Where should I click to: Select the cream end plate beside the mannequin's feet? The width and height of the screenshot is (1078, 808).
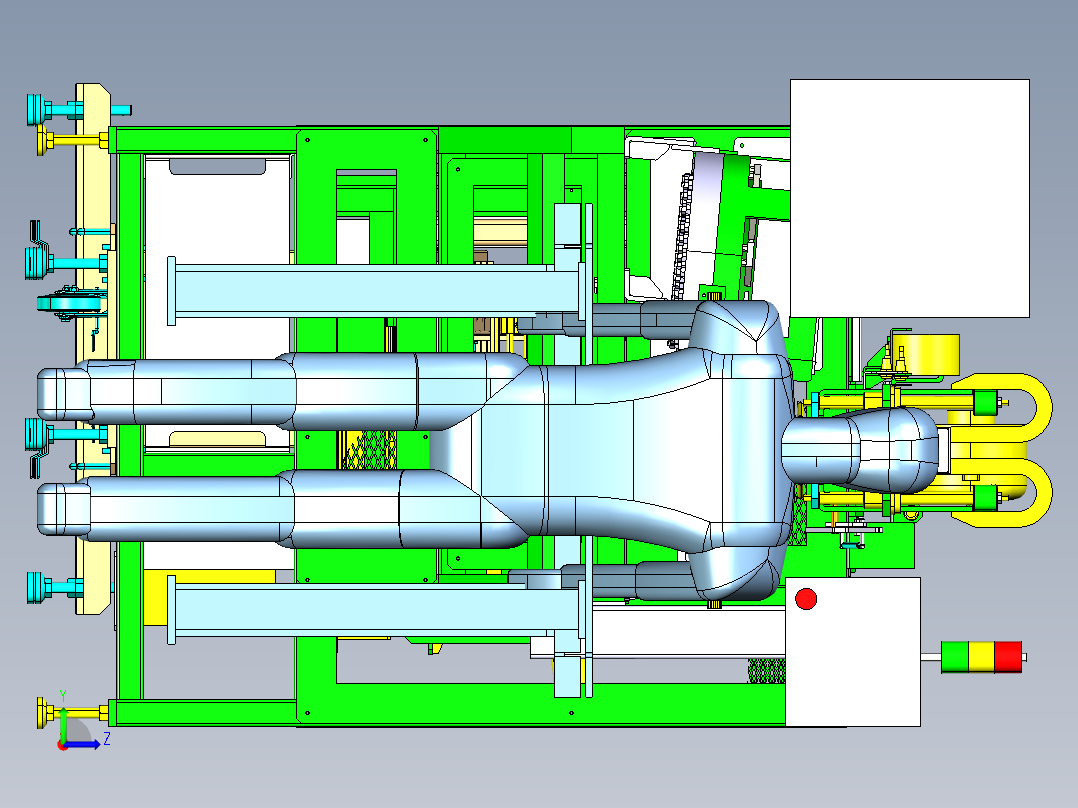pyautogui.click(x=92, y=349)
